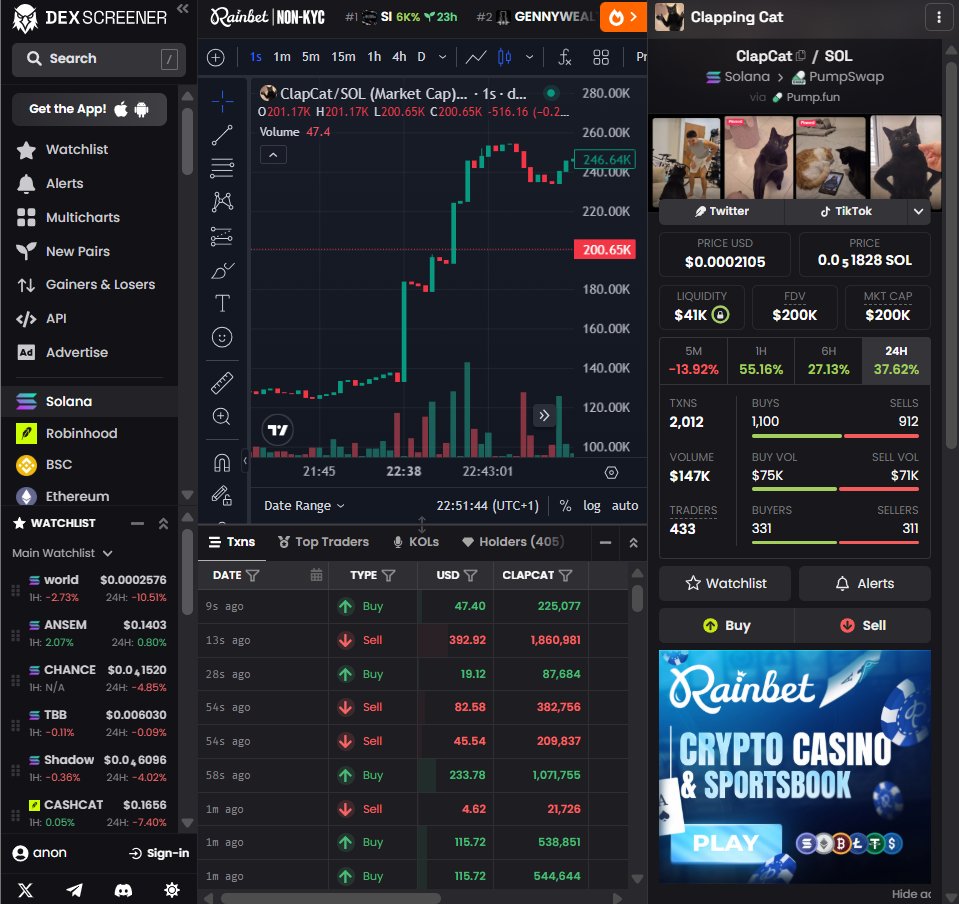The height and width of the screenshot is (904, 959).
Task: Open the emoji icons tool
Action: 222,337
